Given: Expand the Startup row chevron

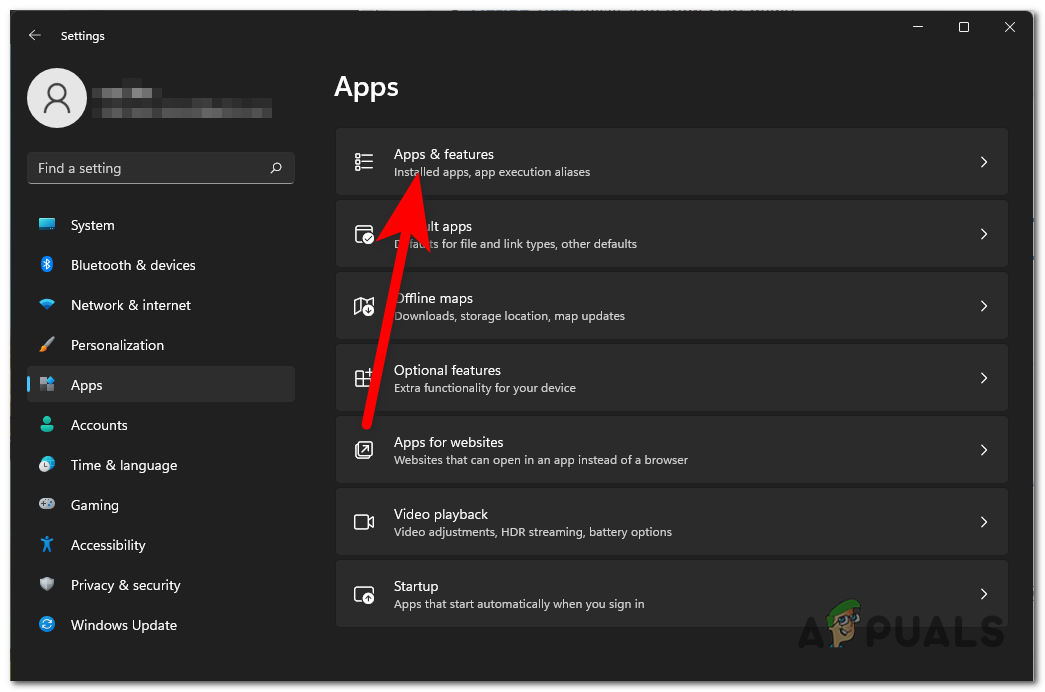Looking at the screenshot, I should (983, 594).
